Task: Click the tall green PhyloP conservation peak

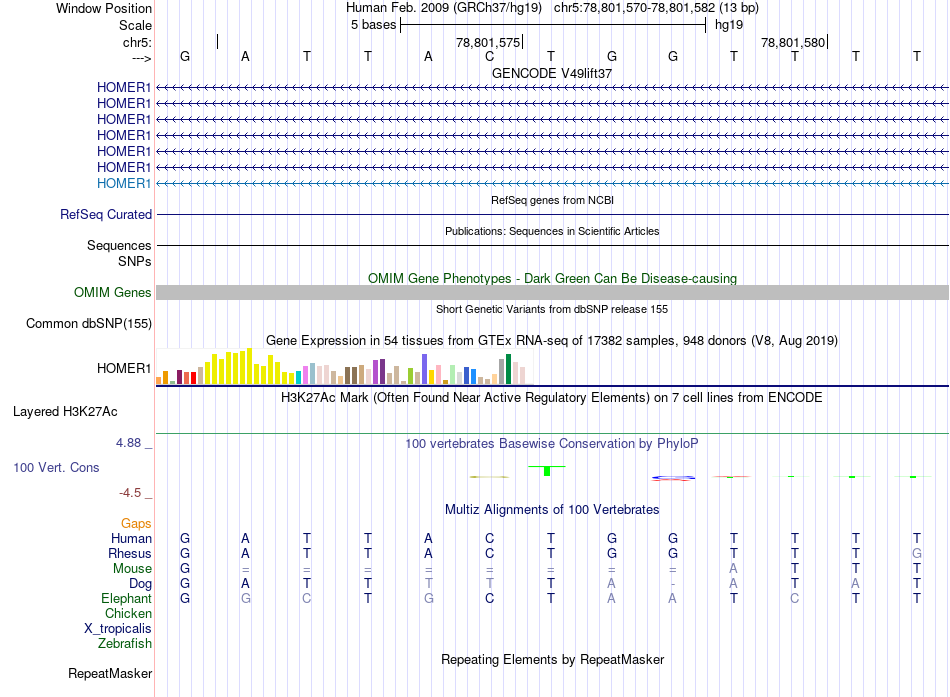Action: [547, 470]
